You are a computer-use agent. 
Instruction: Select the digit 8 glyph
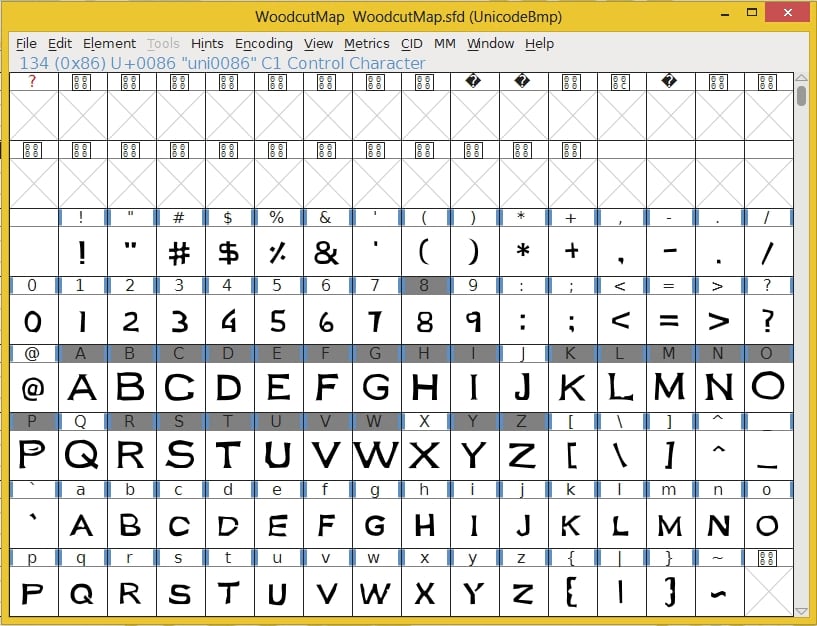[426, 320]
